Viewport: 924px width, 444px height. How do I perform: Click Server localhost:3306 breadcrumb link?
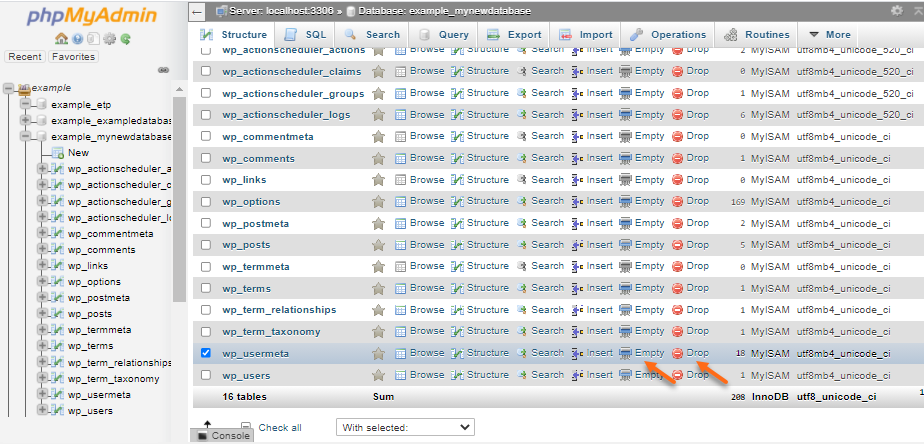(281, 11)
